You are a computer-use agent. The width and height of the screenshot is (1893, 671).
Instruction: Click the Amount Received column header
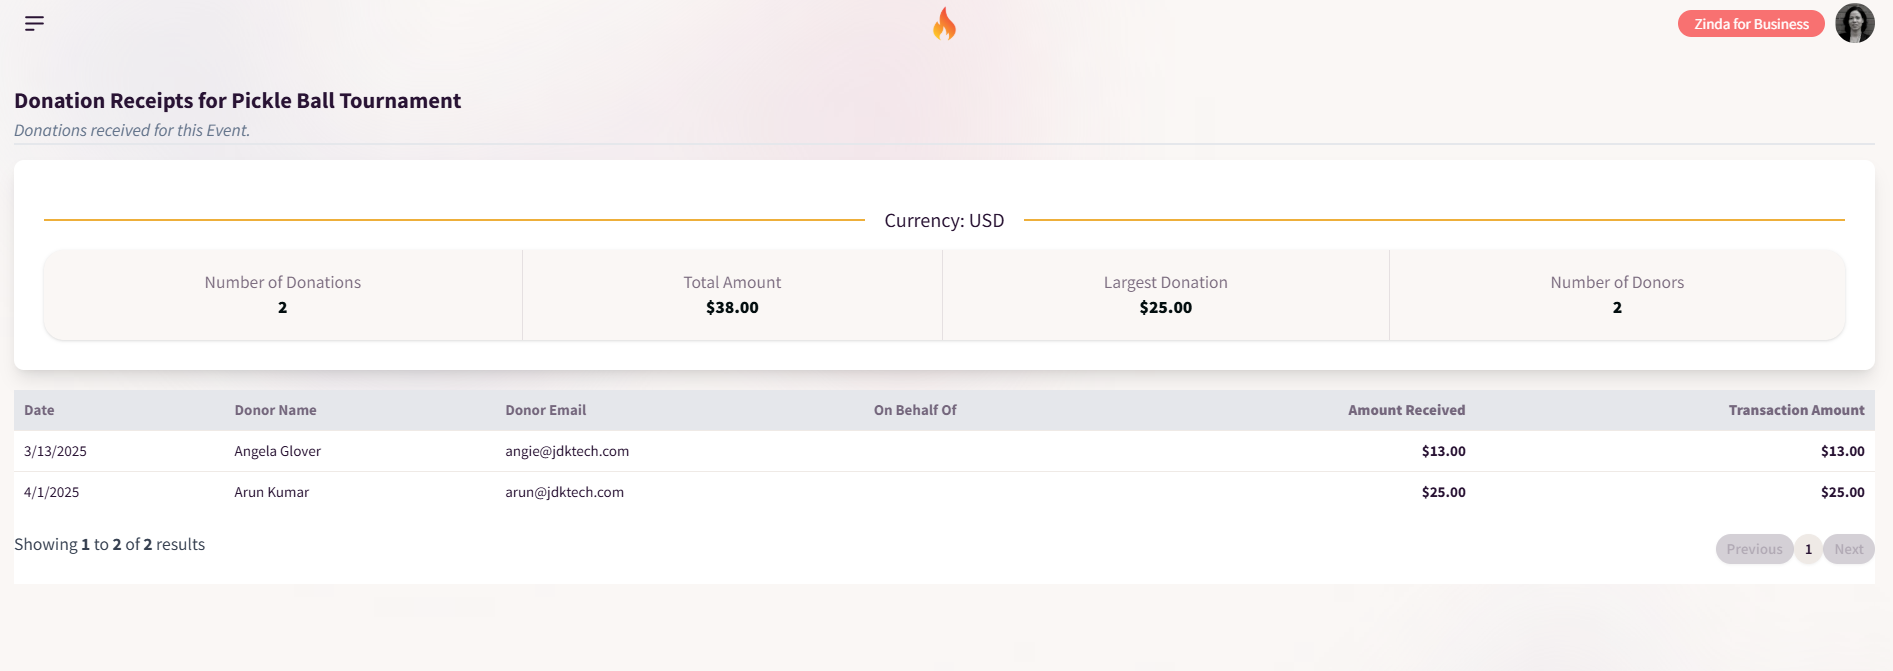click(1406, 410)
